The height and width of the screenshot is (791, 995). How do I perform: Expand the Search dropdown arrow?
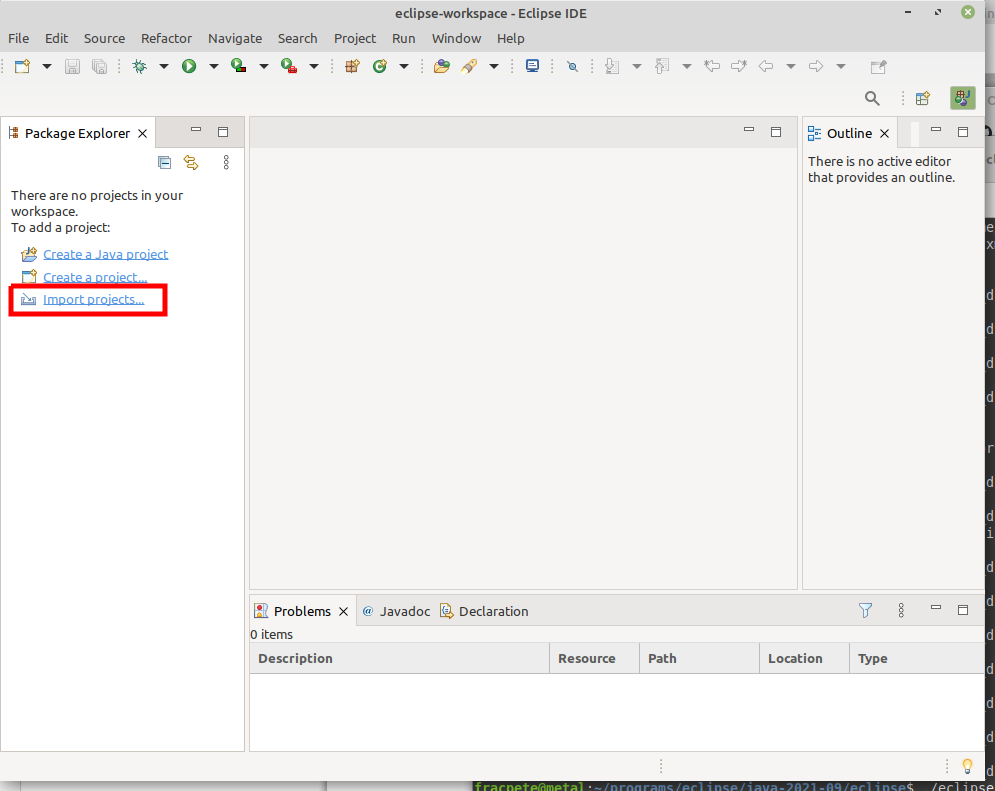point(494,66)
